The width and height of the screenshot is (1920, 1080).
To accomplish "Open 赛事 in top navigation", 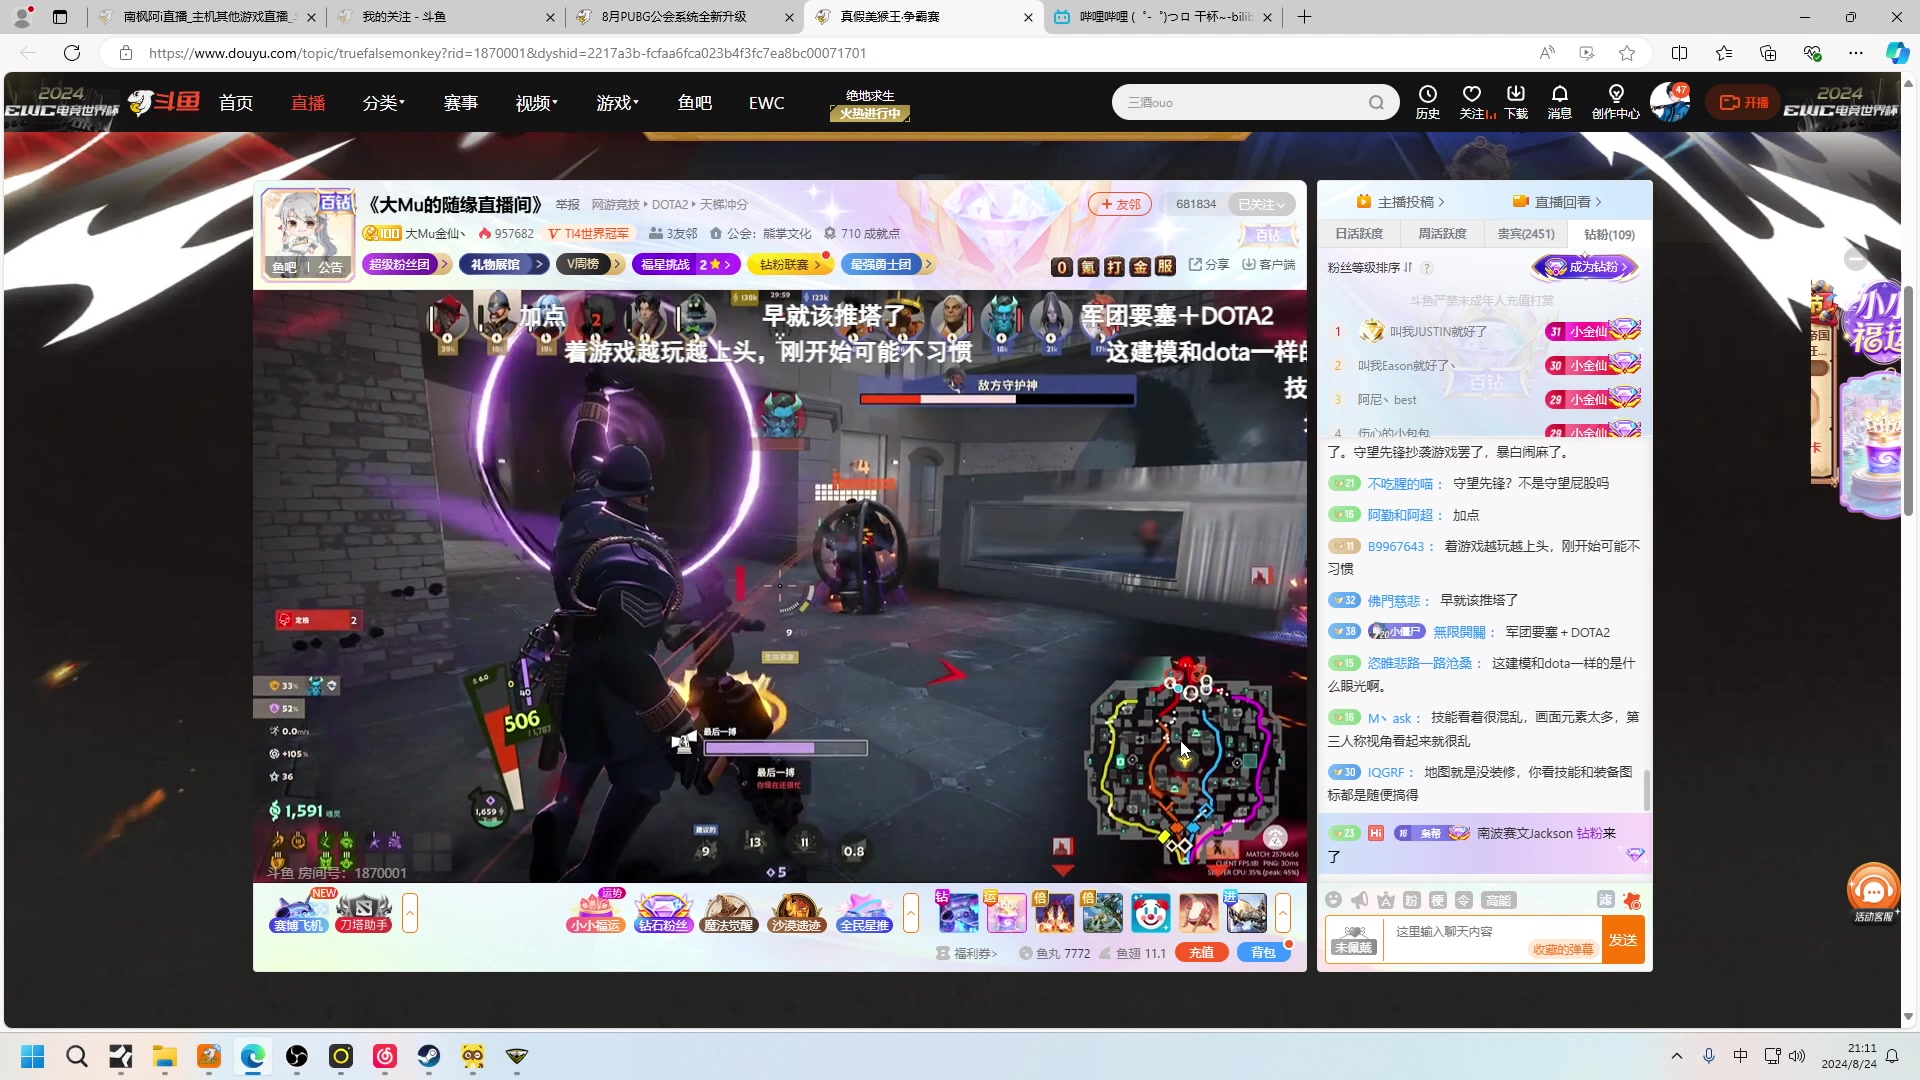I will [x=461, y=103].
